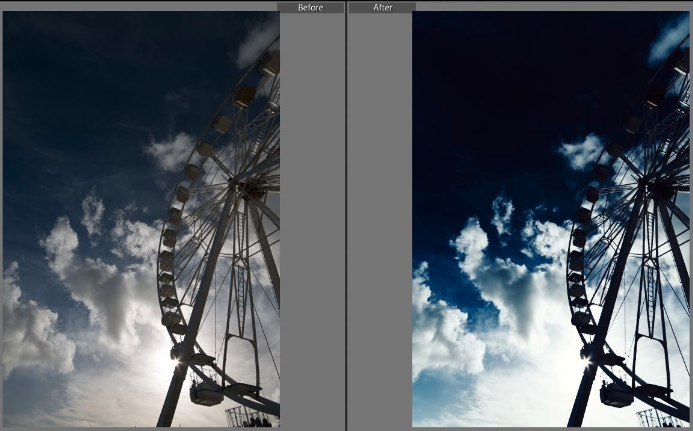This screenshot has width=693, height=431.
Task: Click the After label
Action: [382, 8]
